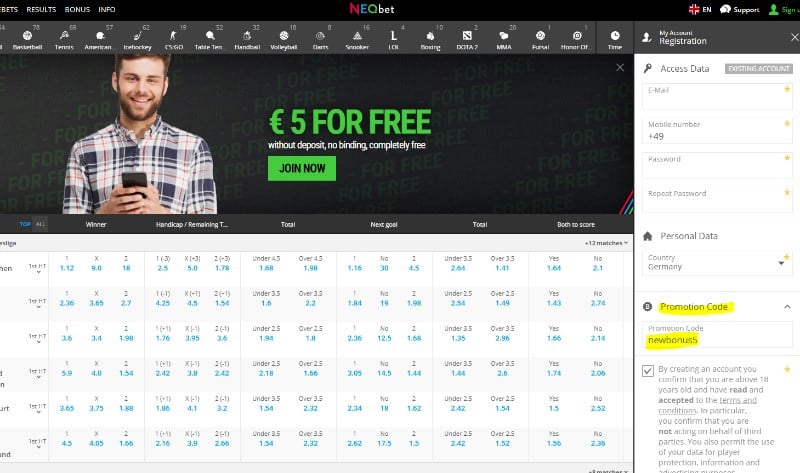Switch to ALL matches toggle
Viewport: 800px width, 473px height.
point(41,224)
